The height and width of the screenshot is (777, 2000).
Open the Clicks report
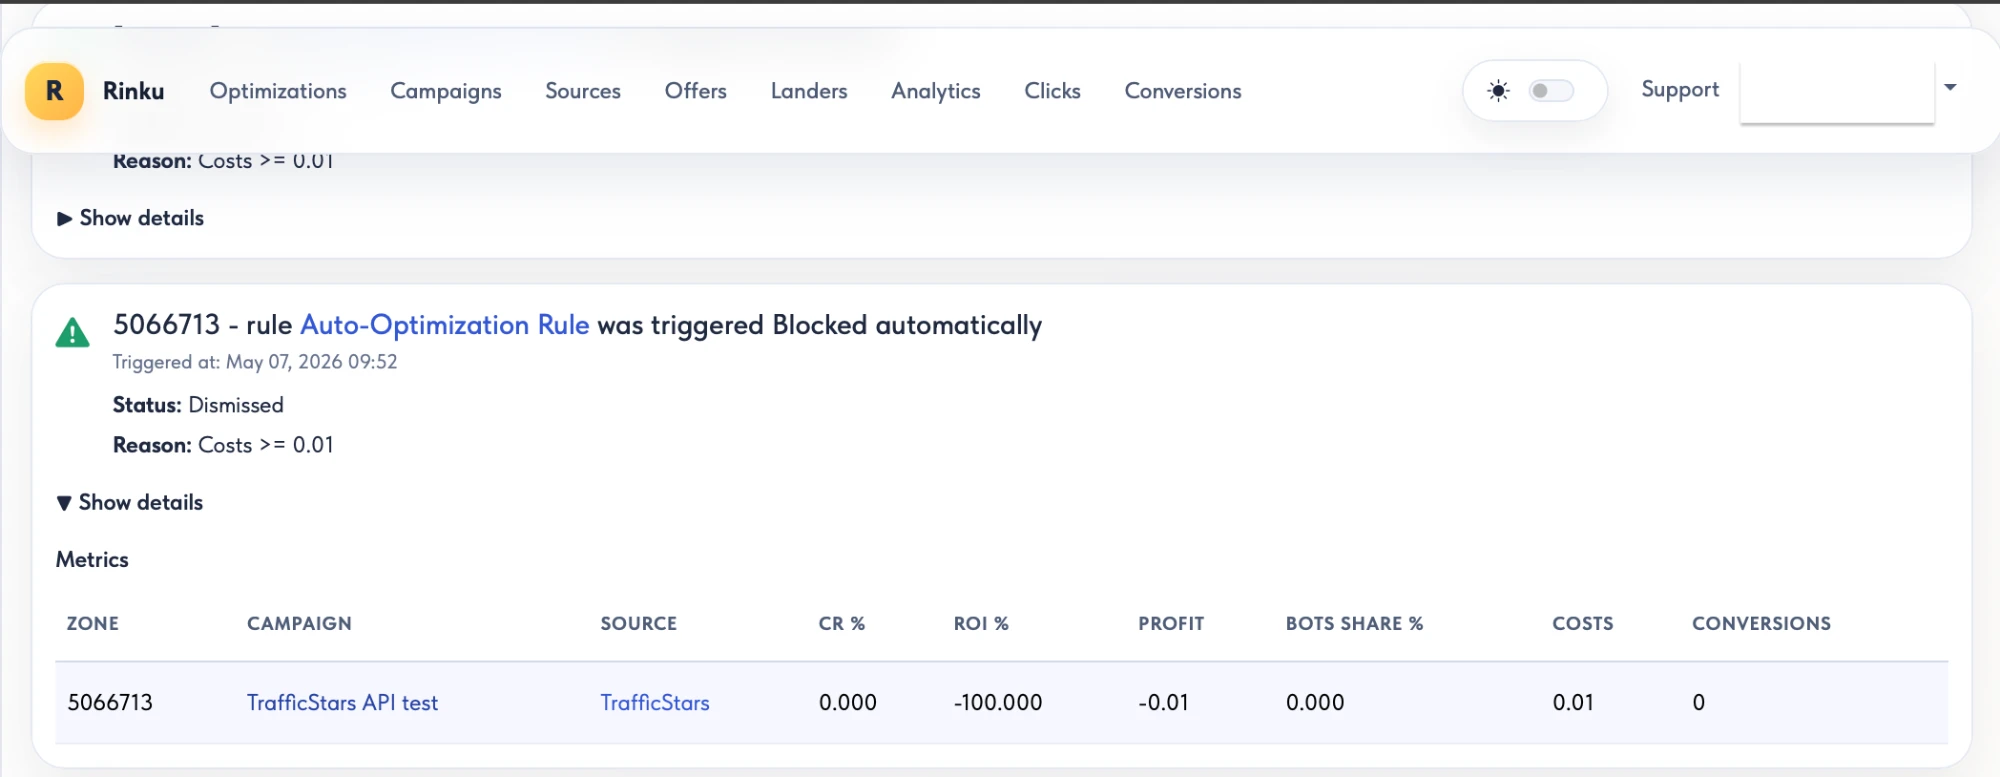pos(1052,91)
